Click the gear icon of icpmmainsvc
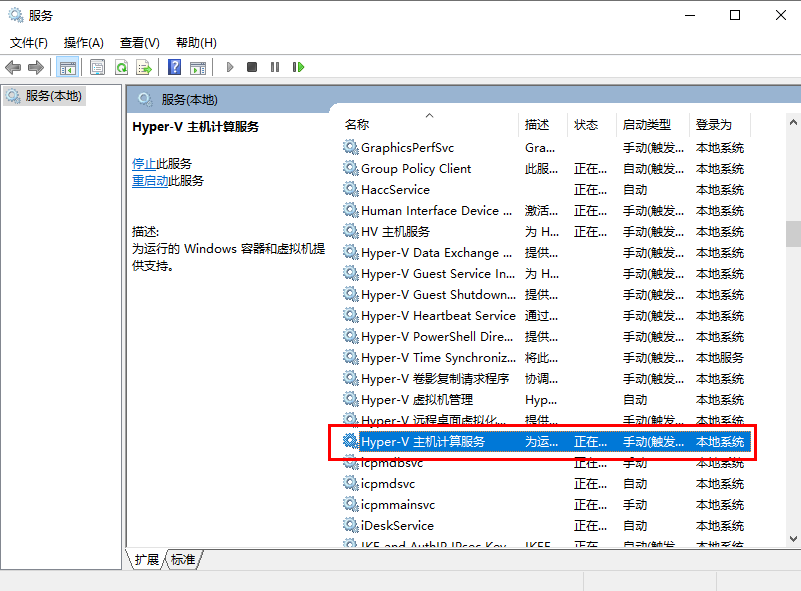 tap(350, 505)
